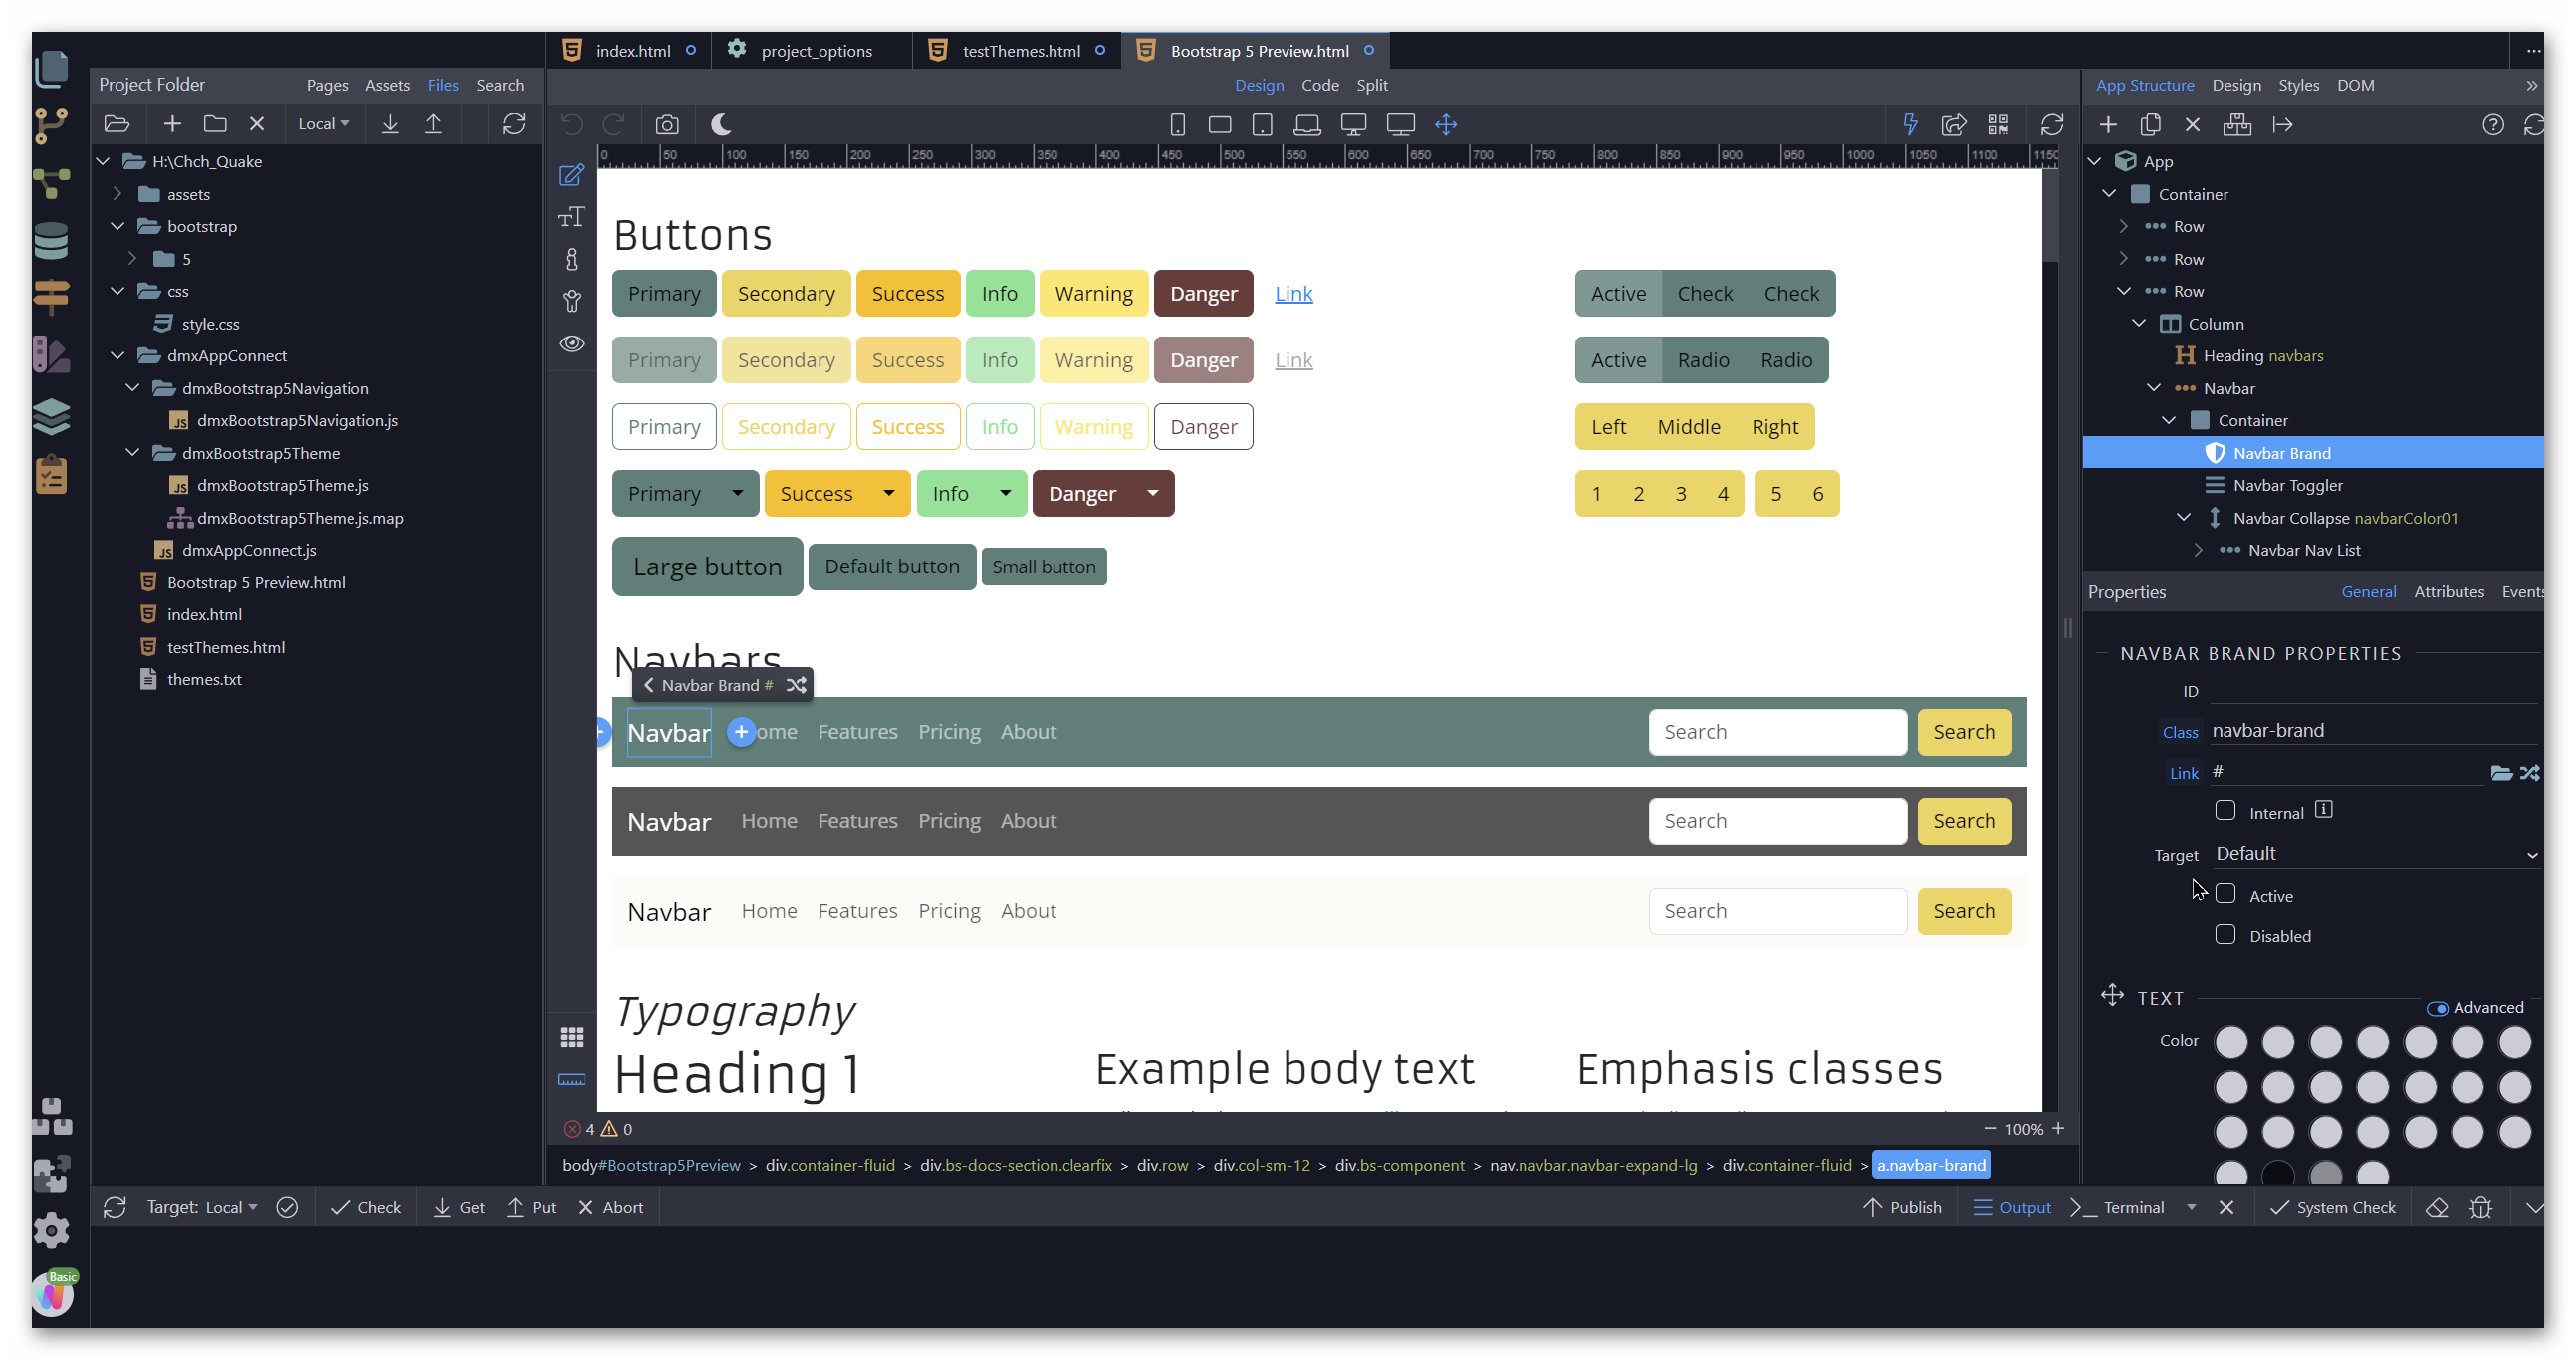
Task: Toggle the ruler icon
Action: 571,1080
